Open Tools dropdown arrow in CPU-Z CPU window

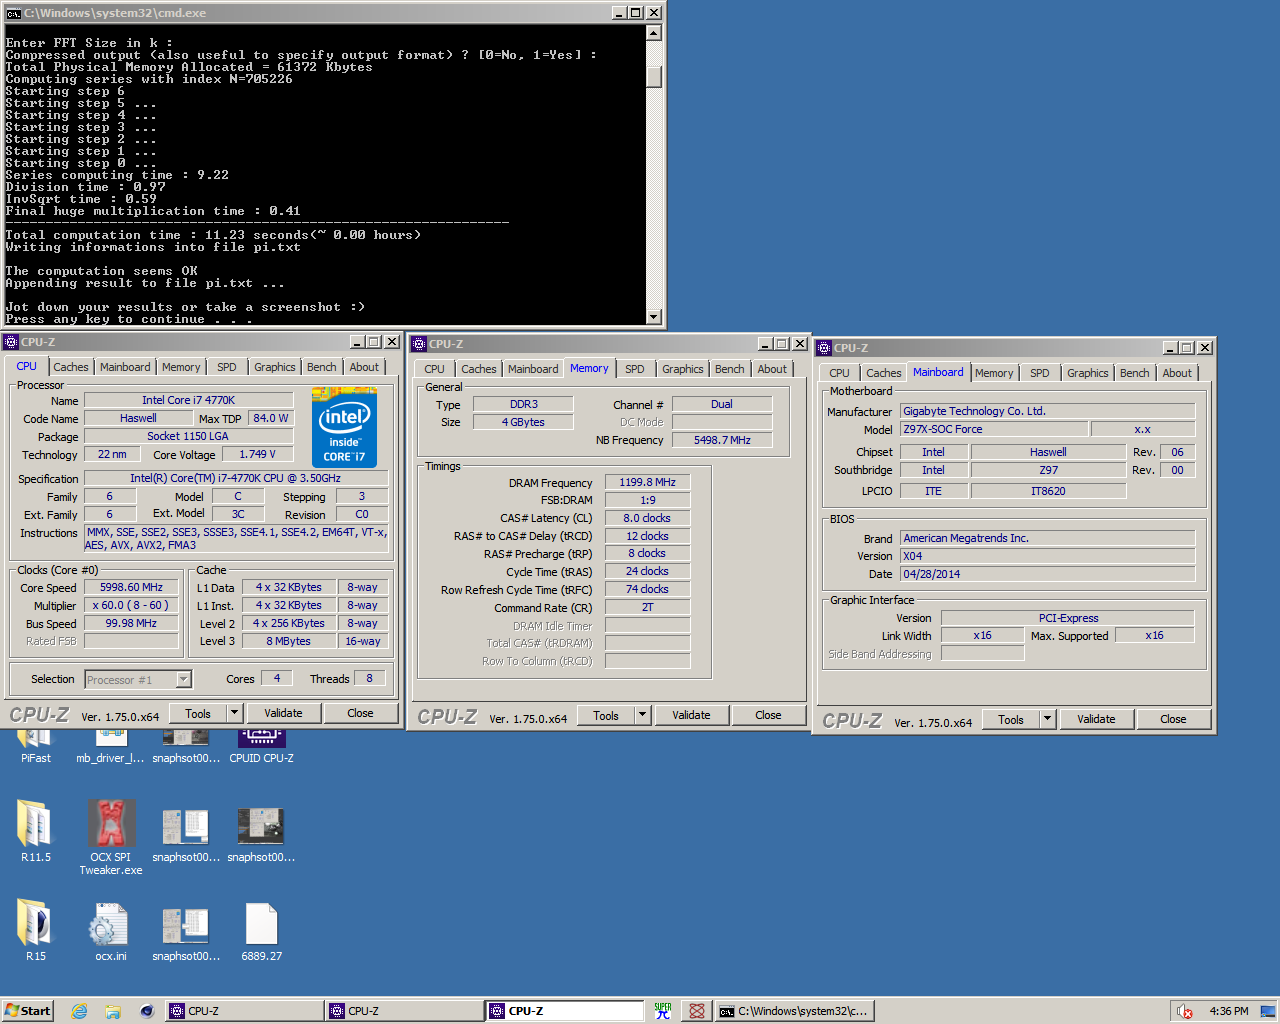pyautogui.click(x=235, y=713)
